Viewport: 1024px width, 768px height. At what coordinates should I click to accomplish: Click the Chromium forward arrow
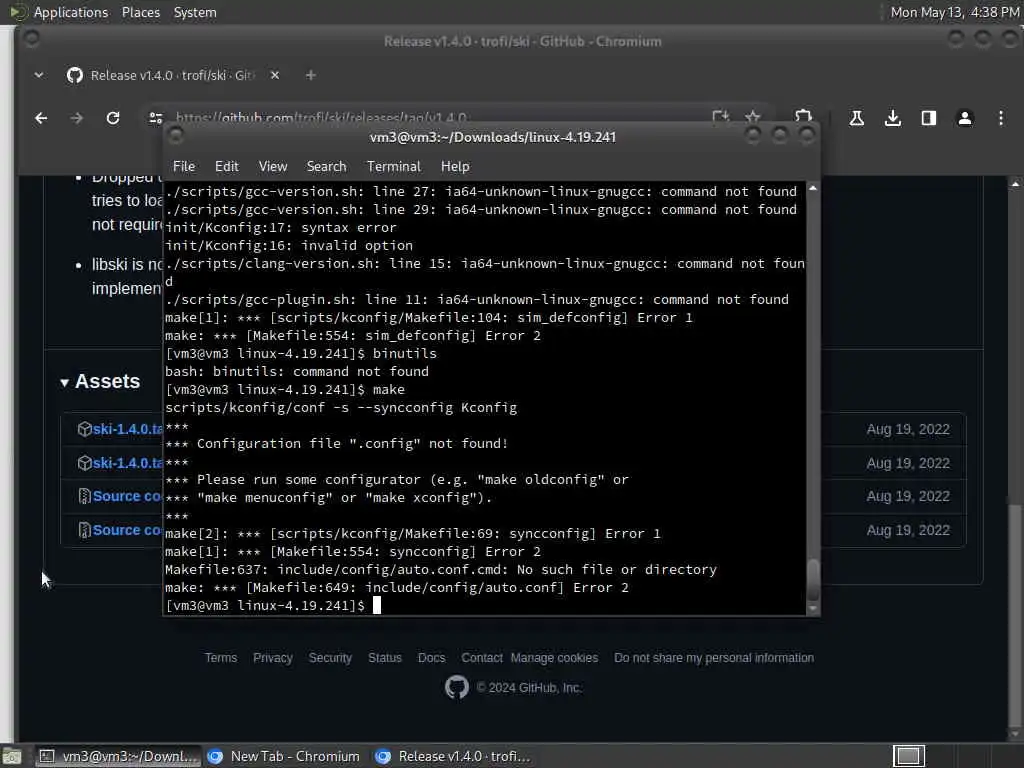click(x=76, y=118)
